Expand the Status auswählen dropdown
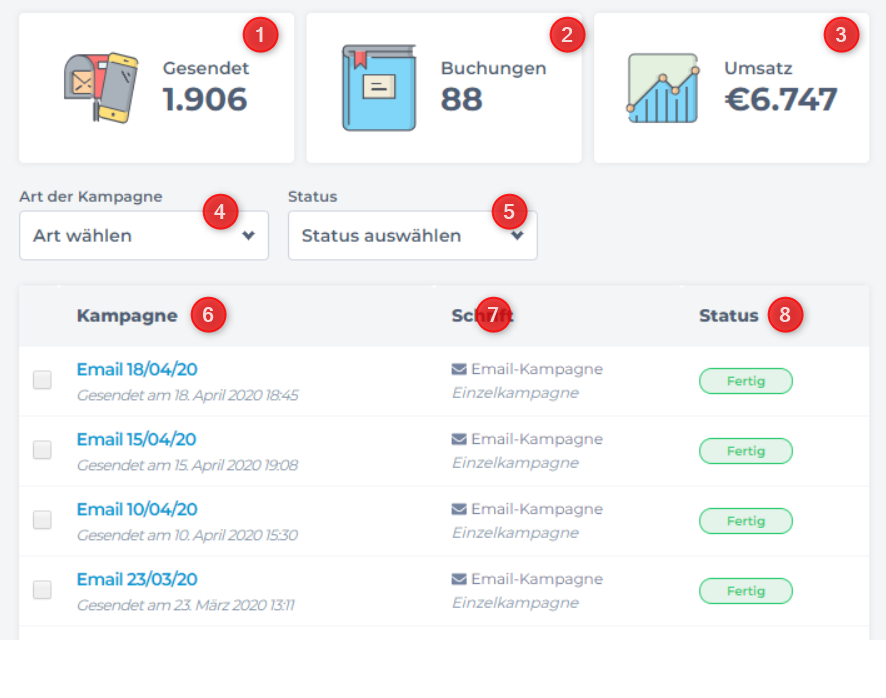Screen dimensions: 886x698 [412, 236]
